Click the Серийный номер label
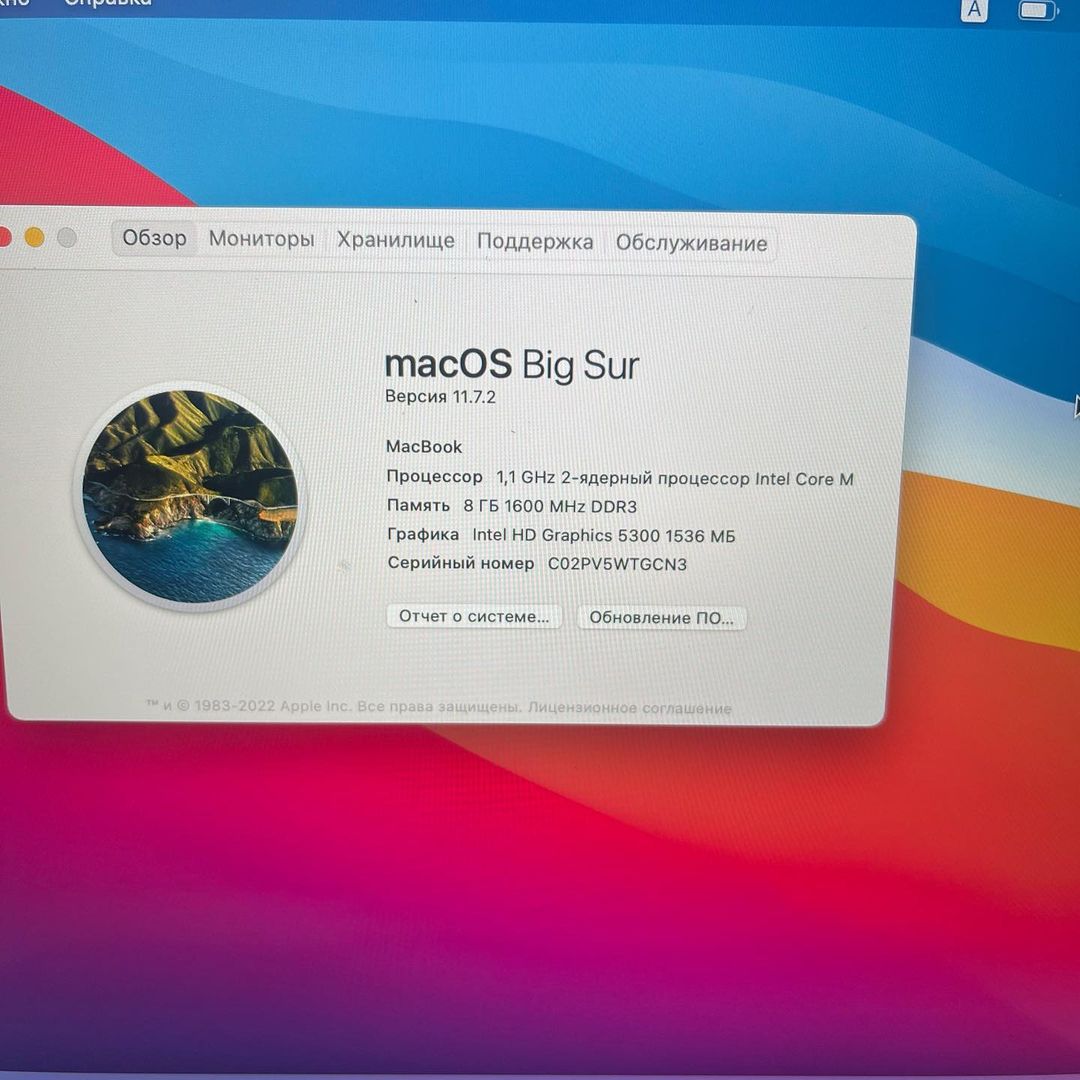The image size is (1080, 1080). (461, 563)
